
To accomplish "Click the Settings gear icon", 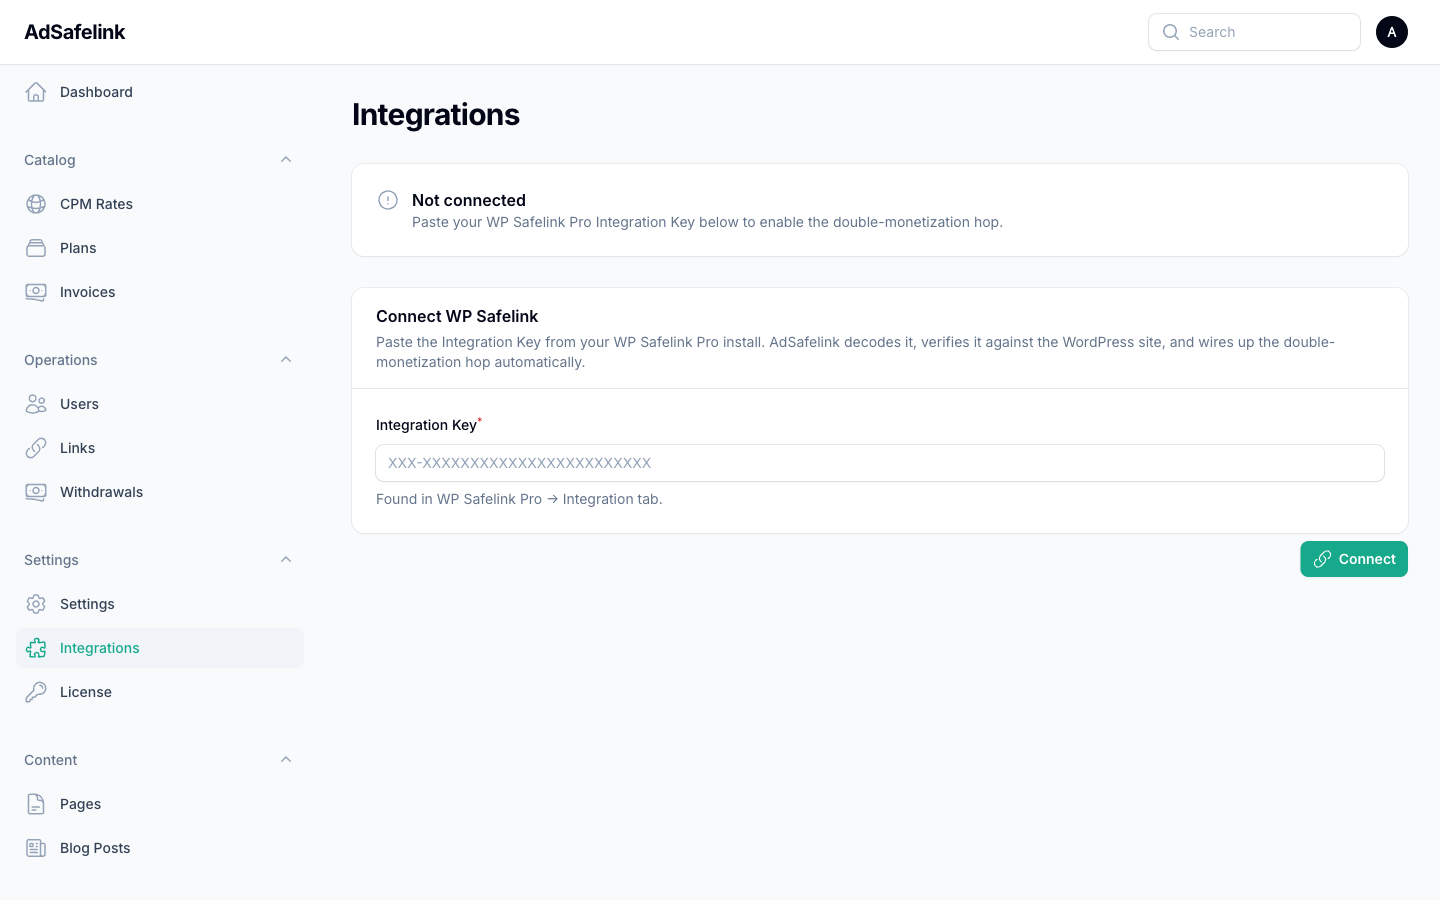I will pyautogui.click(x=36, y=604).
